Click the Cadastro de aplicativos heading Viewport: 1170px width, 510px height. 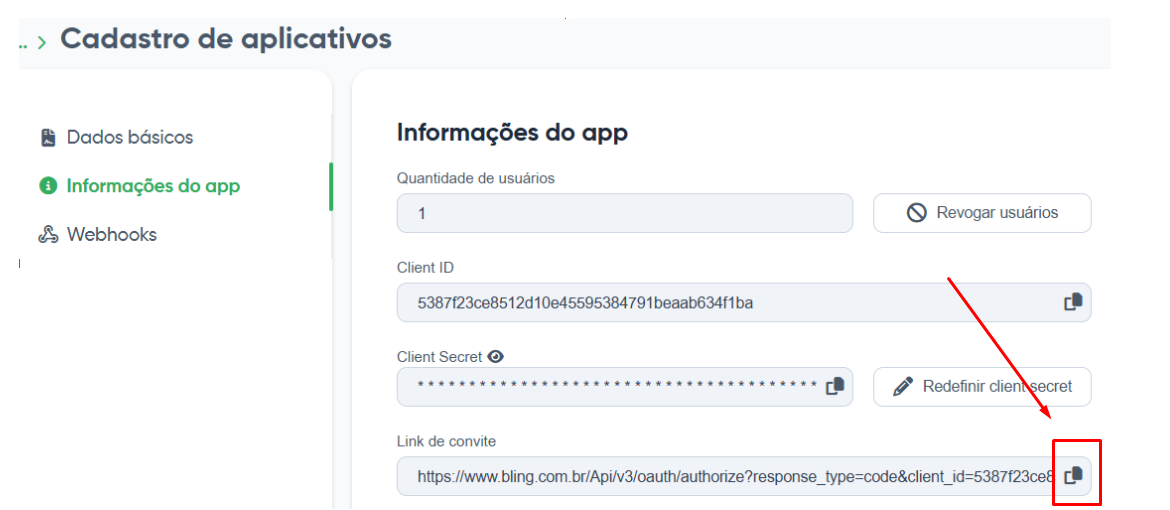pos(226,38)
